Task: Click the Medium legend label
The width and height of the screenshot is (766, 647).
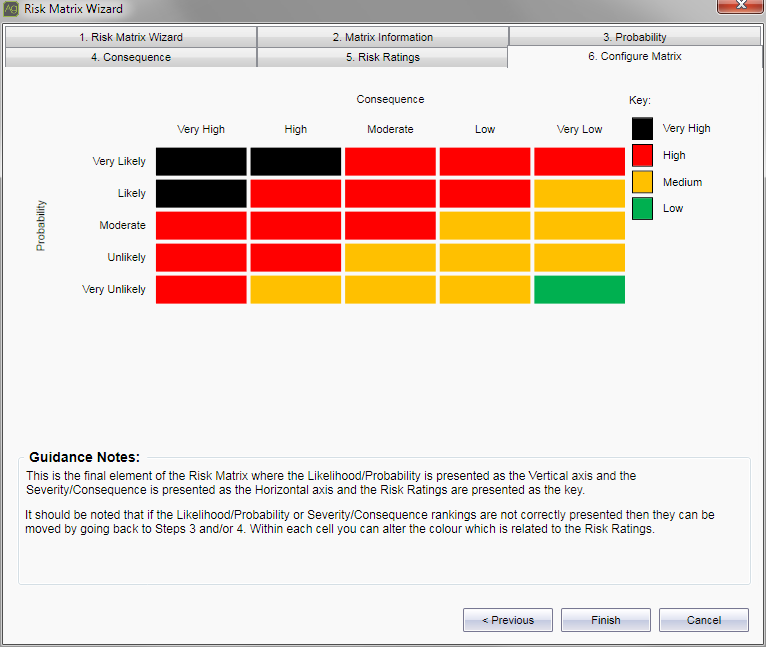Action: [682, 182]
